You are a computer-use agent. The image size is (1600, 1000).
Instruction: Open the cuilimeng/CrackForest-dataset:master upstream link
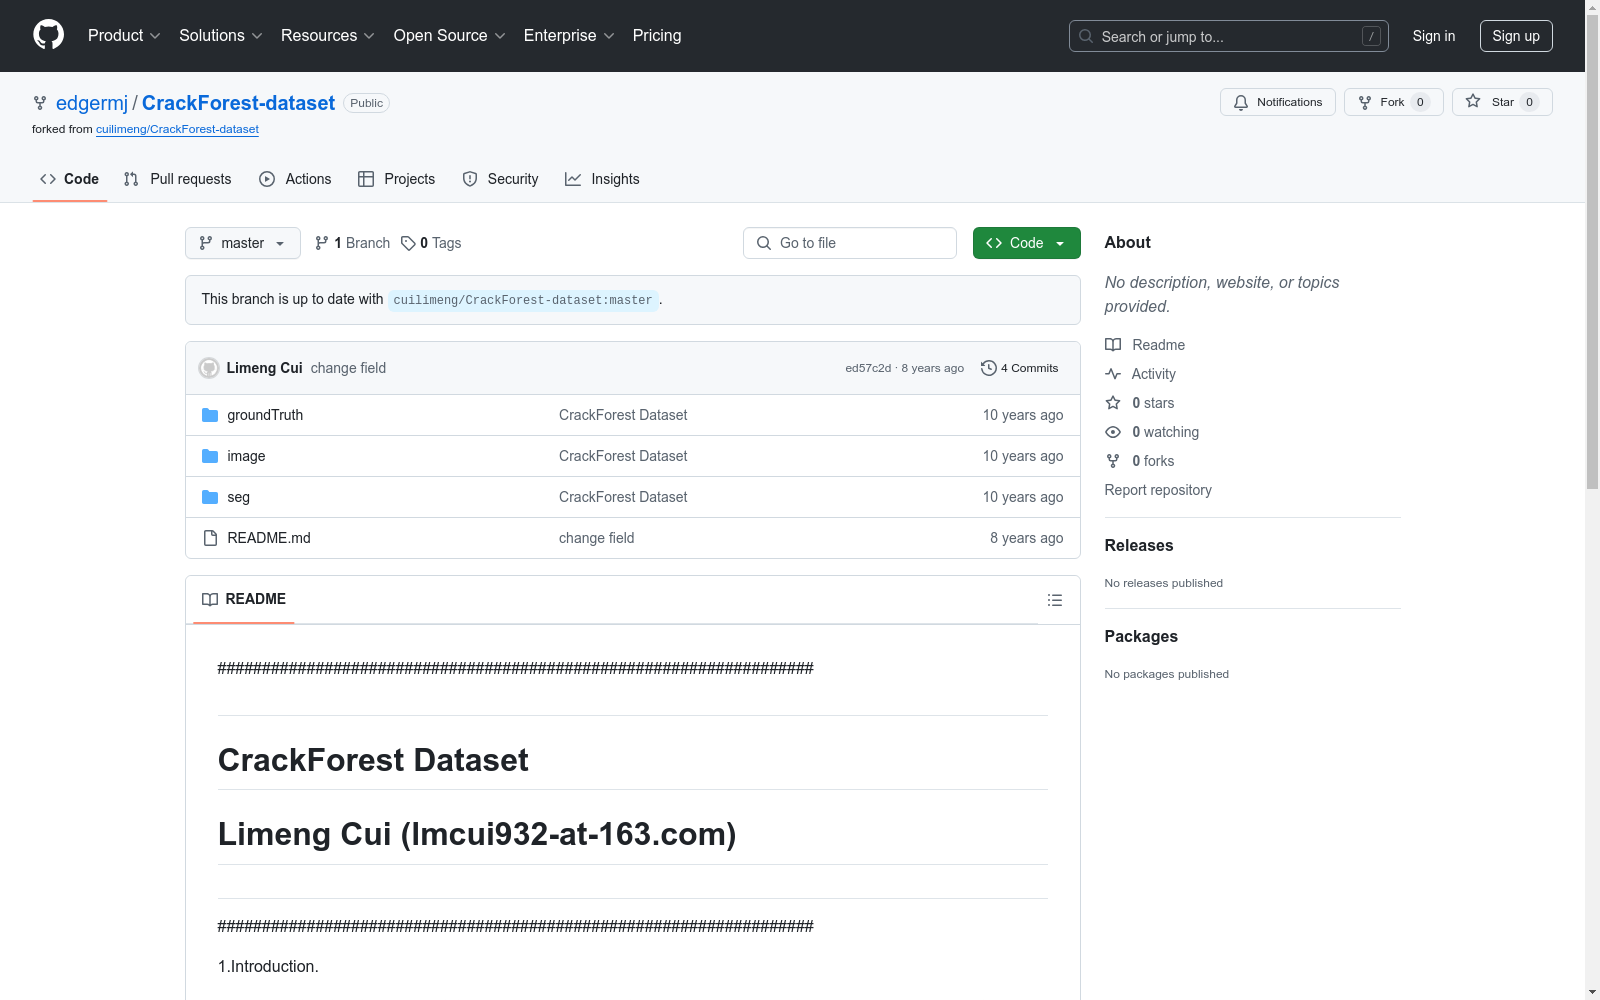(523, 300)
